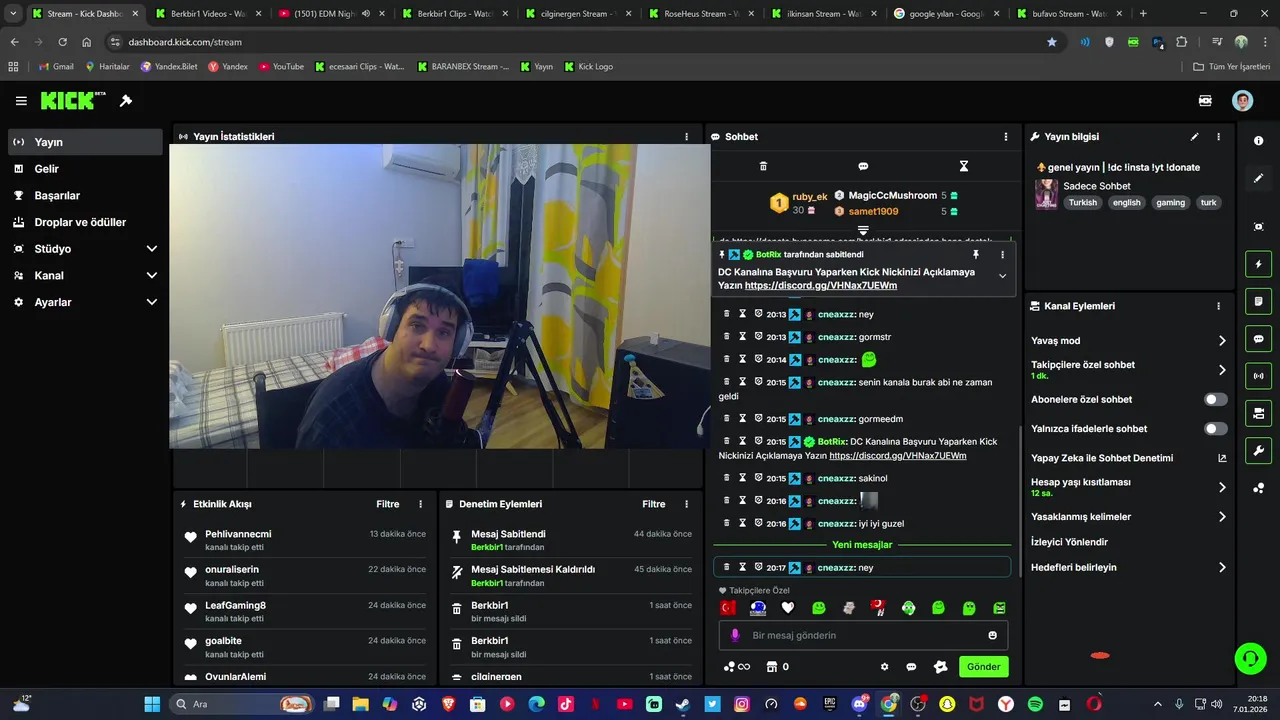
Task: Toggle Abonelere özel sohbet switch
Action: 1215,399
